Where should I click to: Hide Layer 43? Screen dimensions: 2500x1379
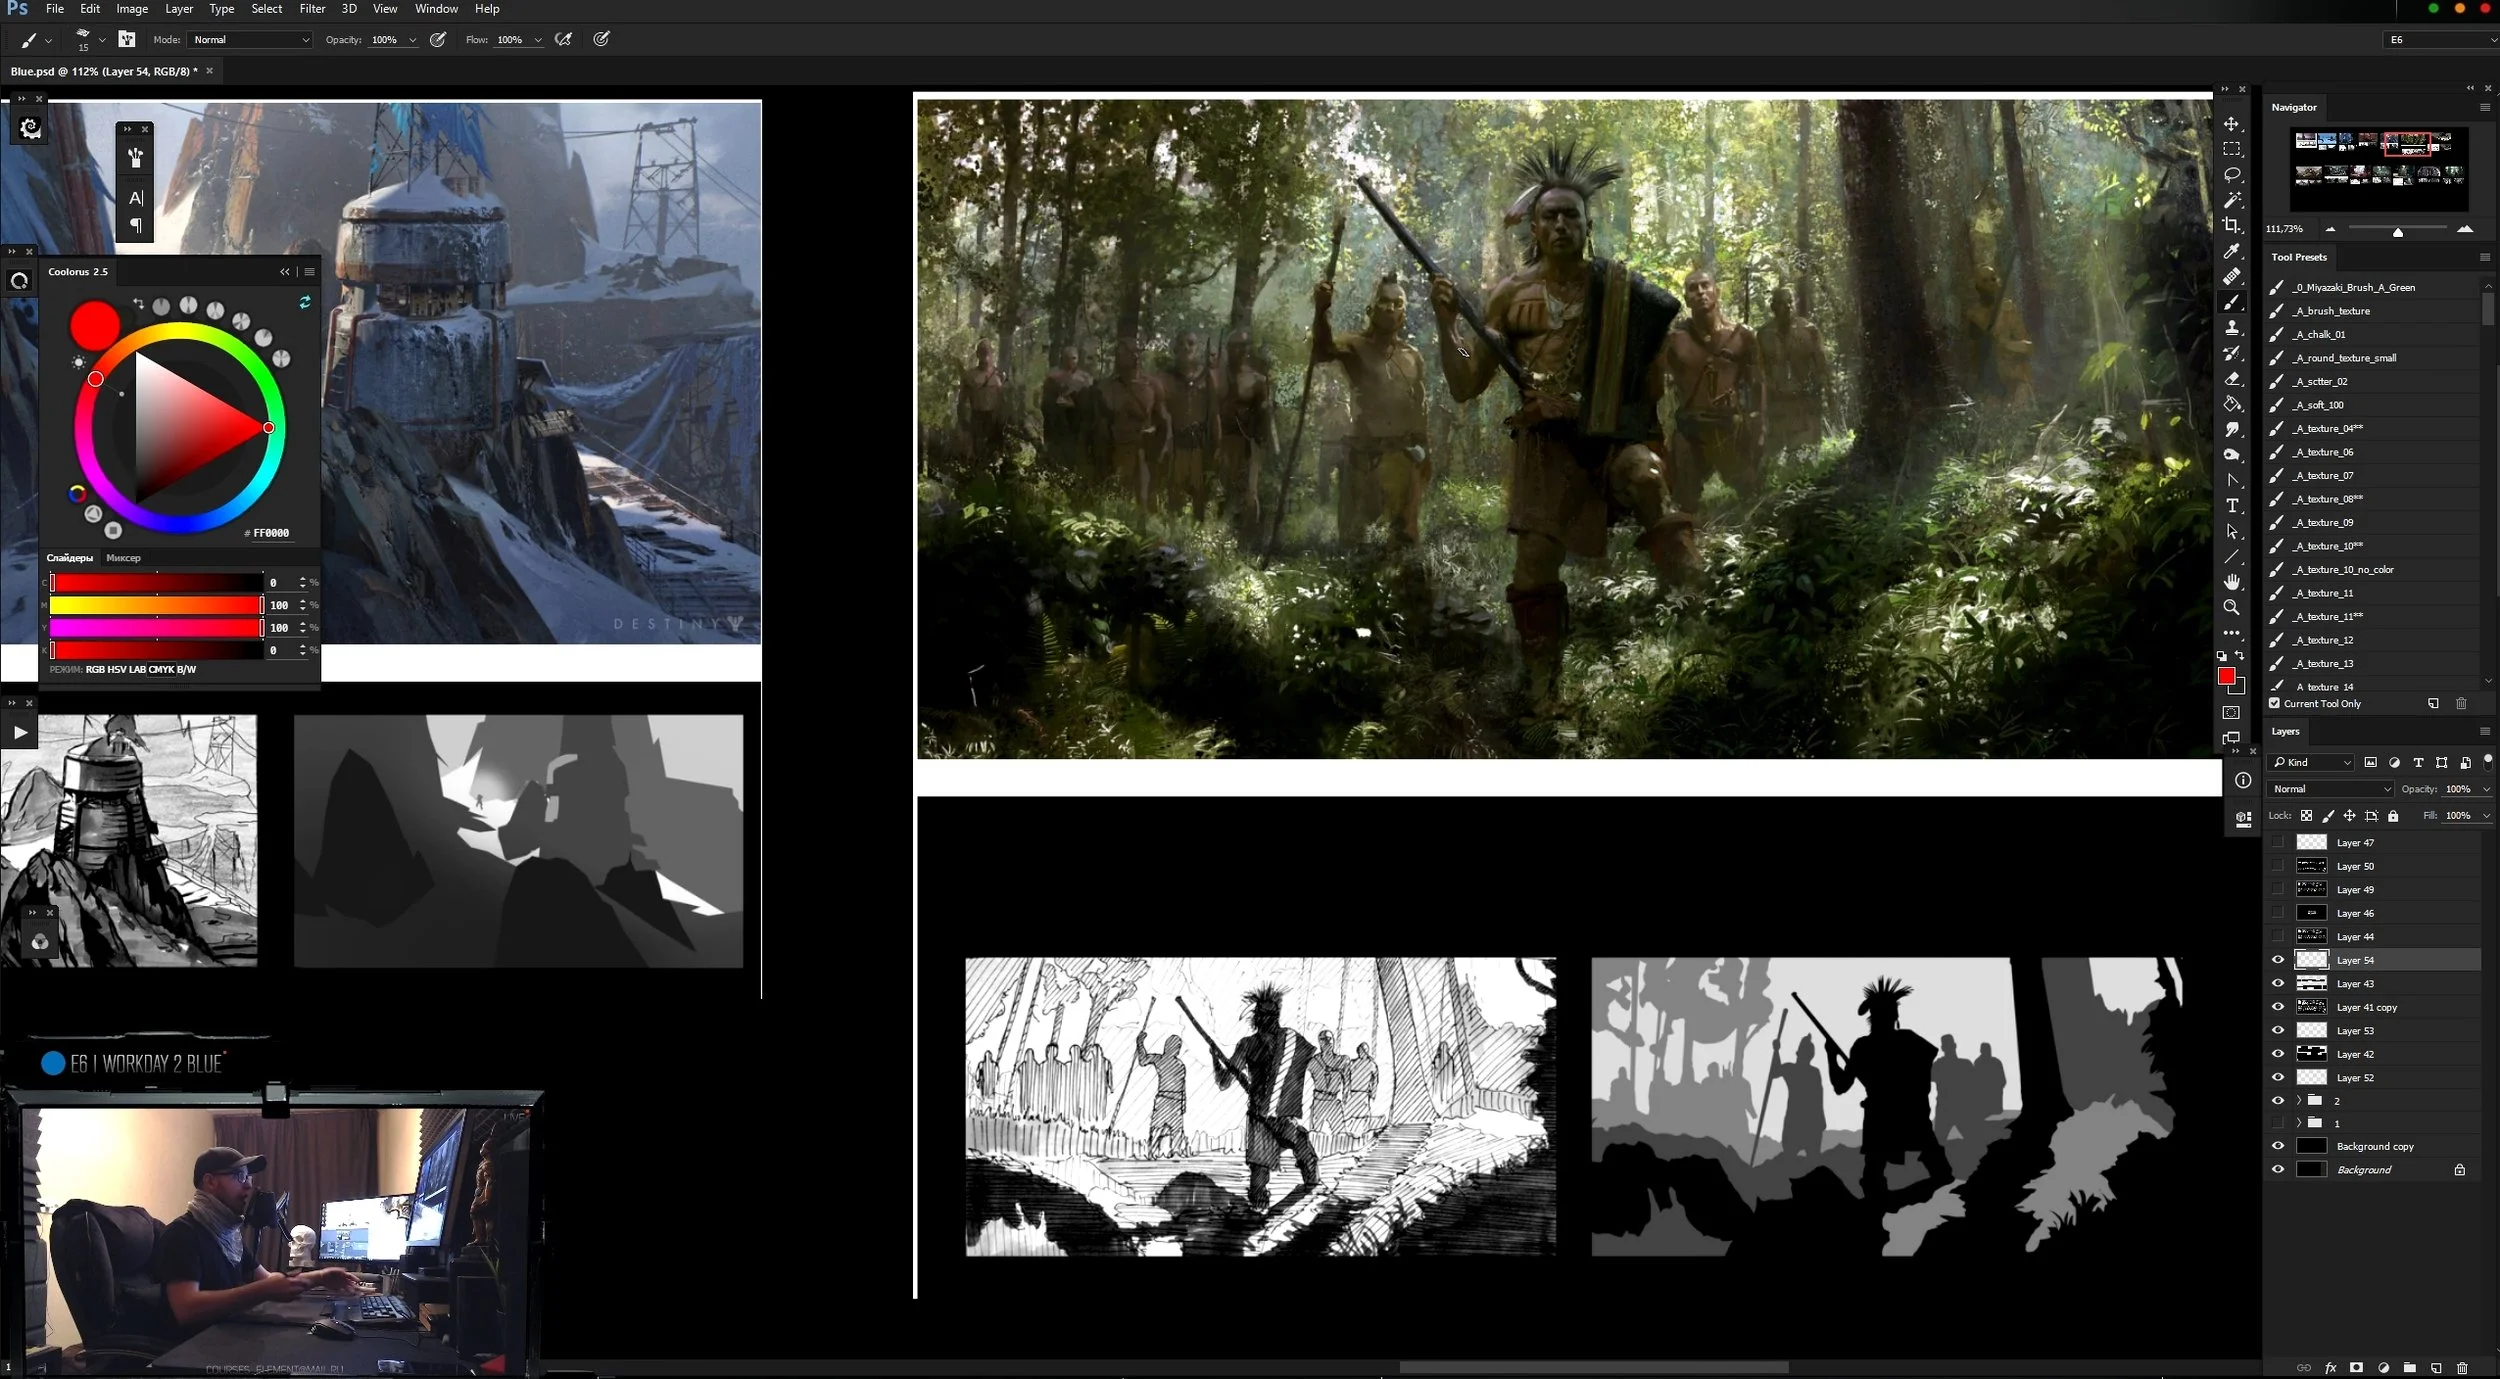tap(2278, 983)
